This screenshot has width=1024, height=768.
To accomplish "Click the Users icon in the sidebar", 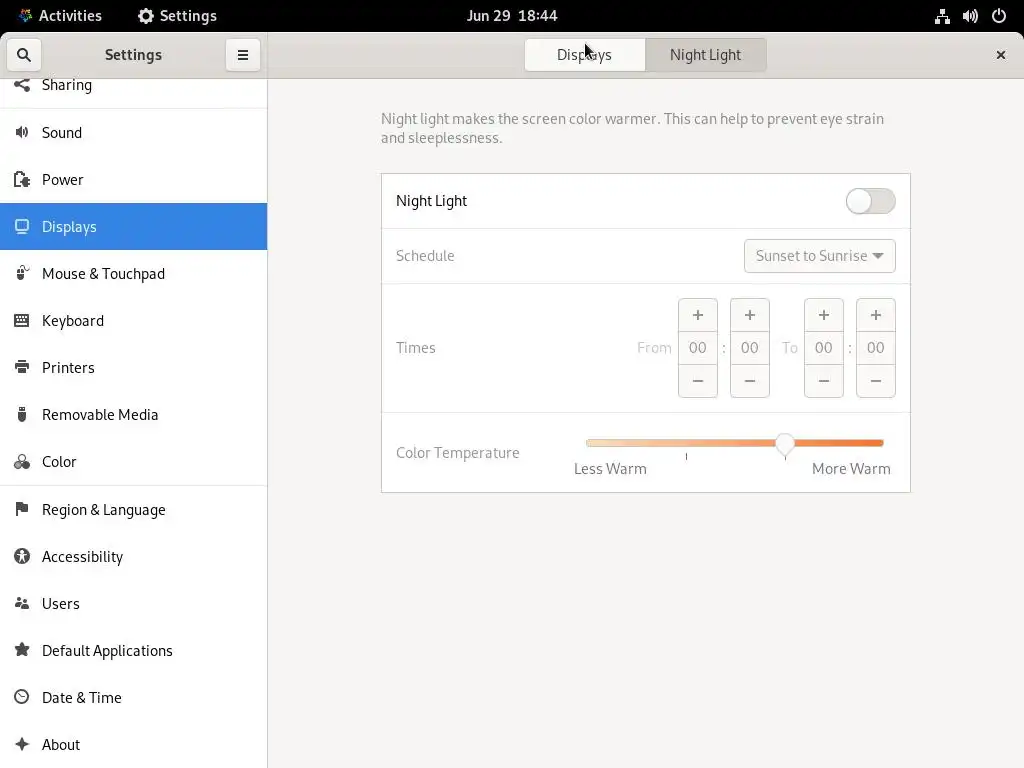I will 22,603.
